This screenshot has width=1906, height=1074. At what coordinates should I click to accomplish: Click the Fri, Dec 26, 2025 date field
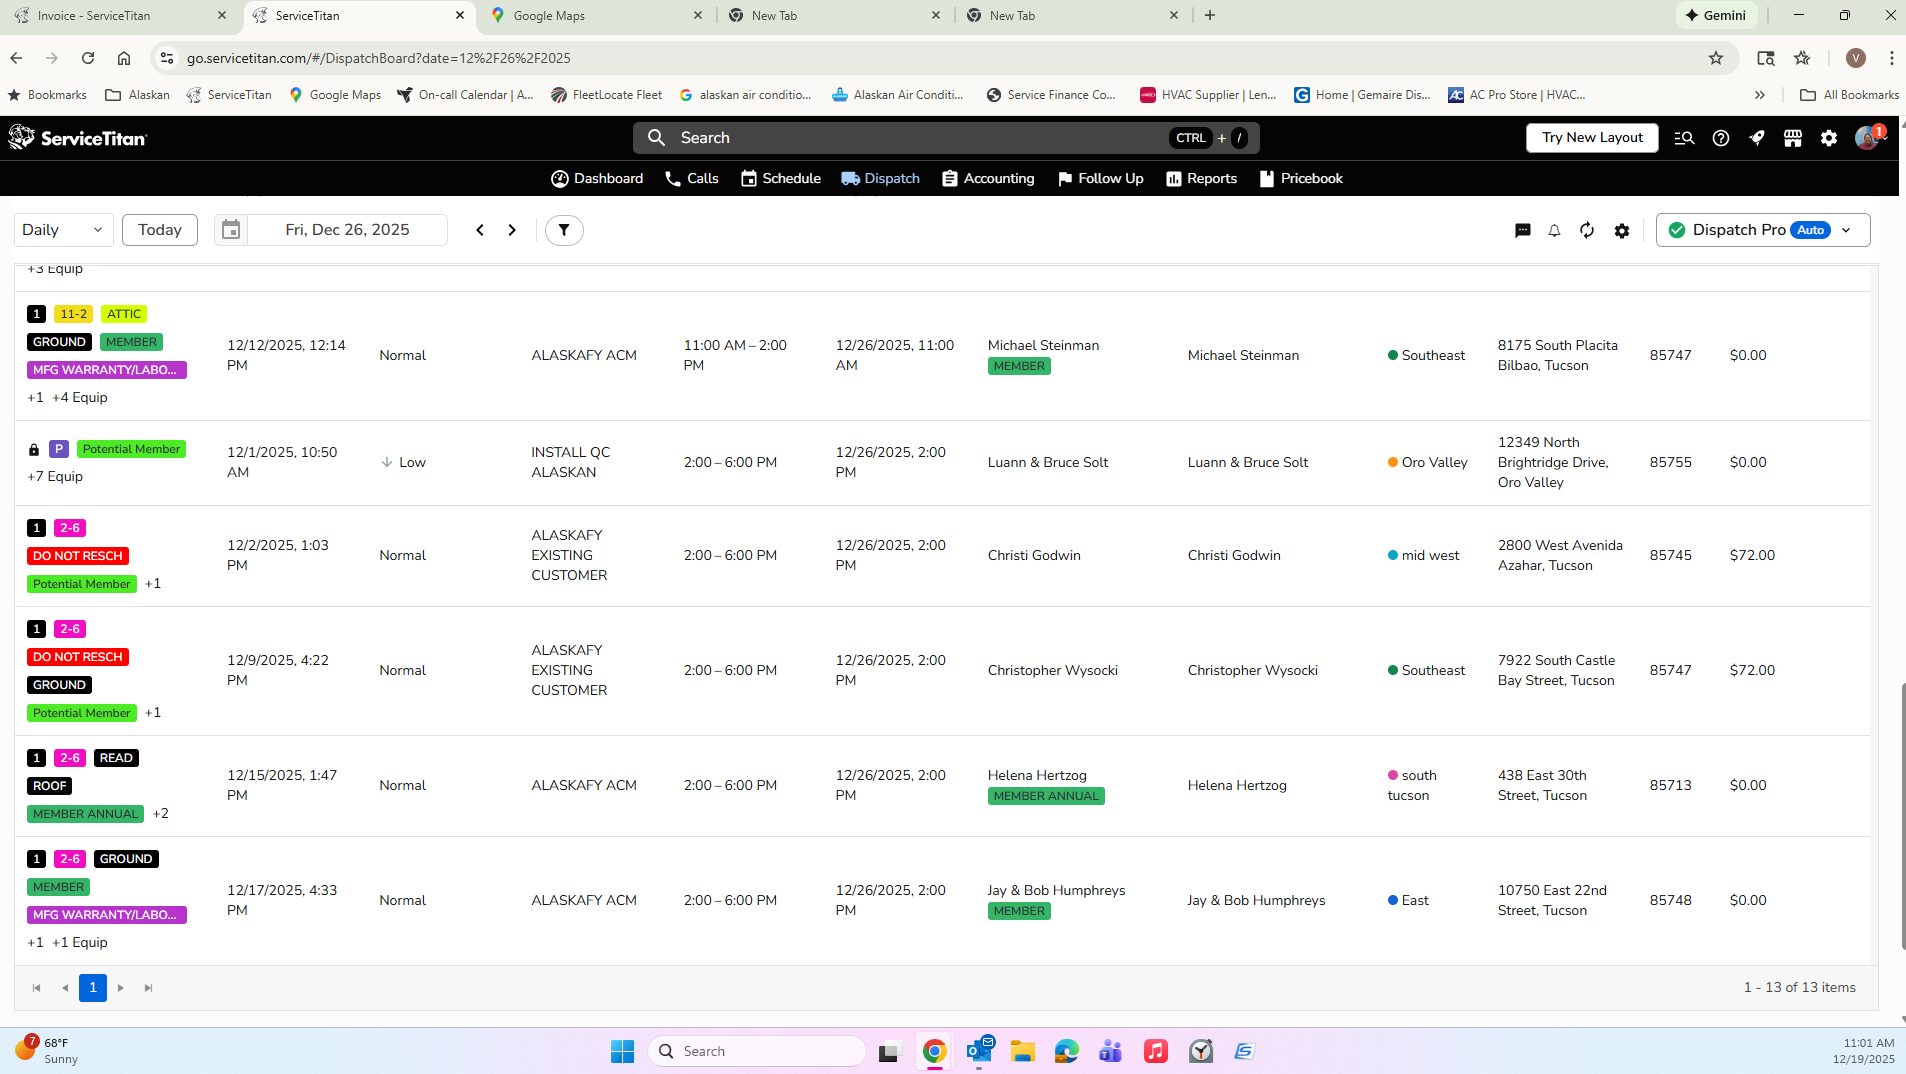coord(347,230)
